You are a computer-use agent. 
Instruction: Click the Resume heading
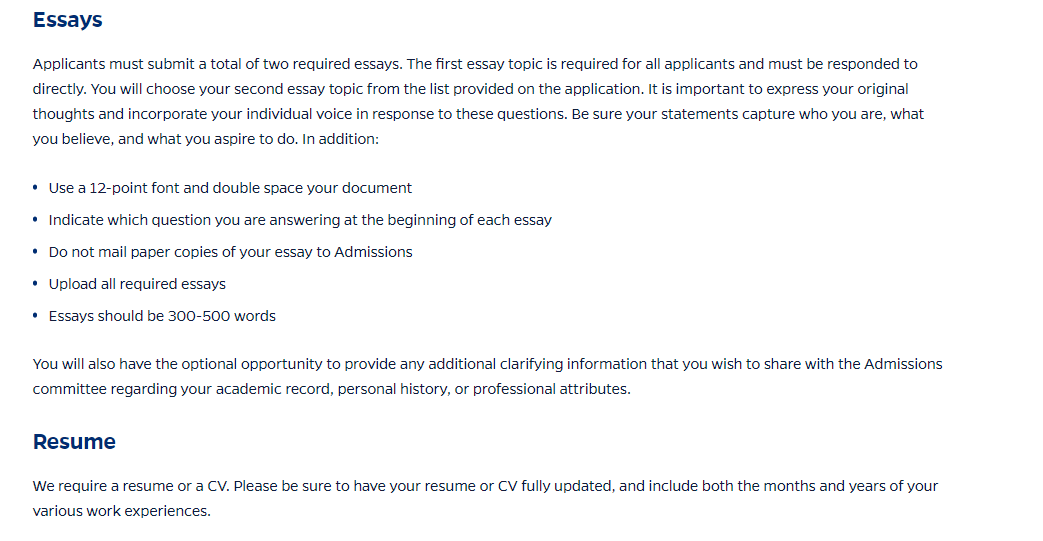tap(74, 442)
